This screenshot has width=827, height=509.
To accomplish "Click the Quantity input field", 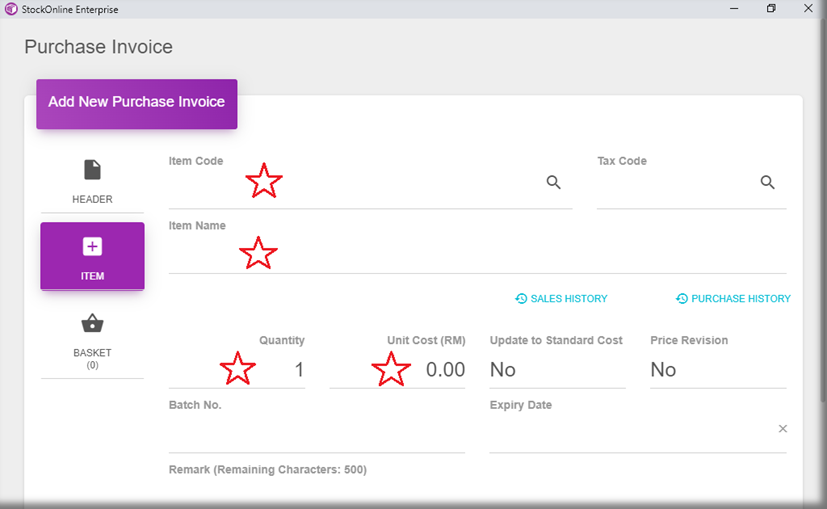I will coord(237,370).
